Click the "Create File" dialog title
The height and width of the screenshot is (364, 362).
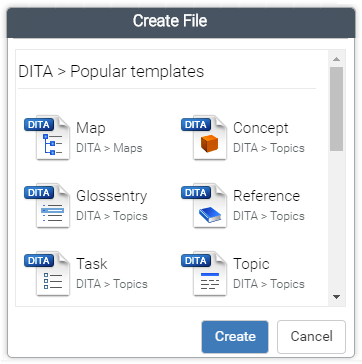(170, 21)
